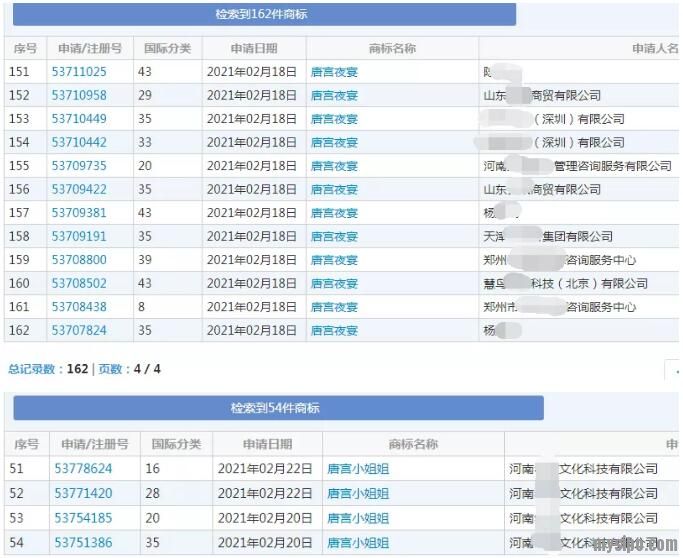Select the last record 53707824

click(x=79, y=330)
